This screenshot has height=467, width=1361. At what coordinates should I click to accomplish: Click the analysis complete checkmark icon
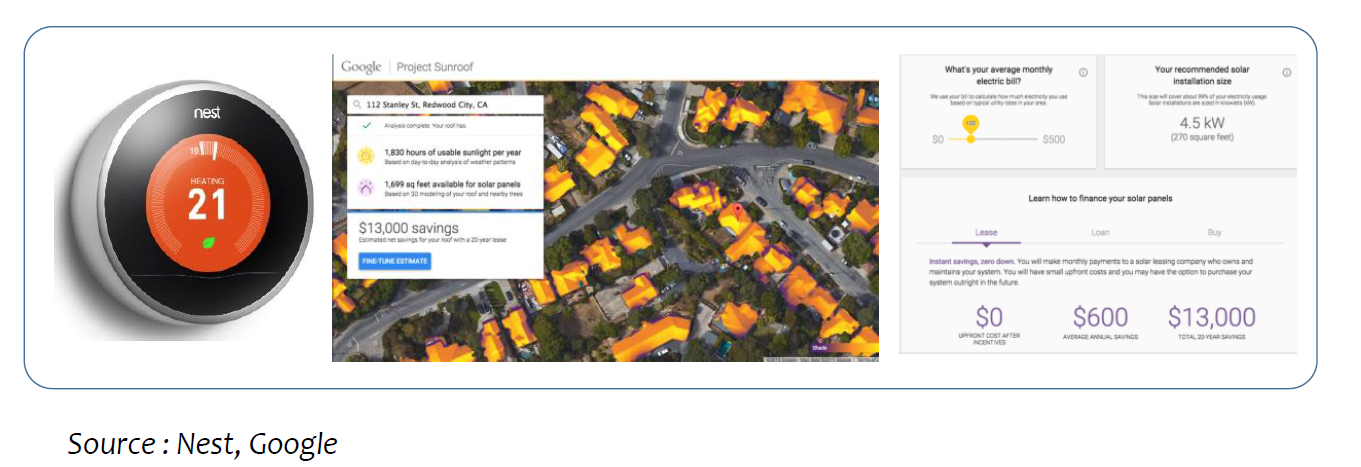[366, 126]
